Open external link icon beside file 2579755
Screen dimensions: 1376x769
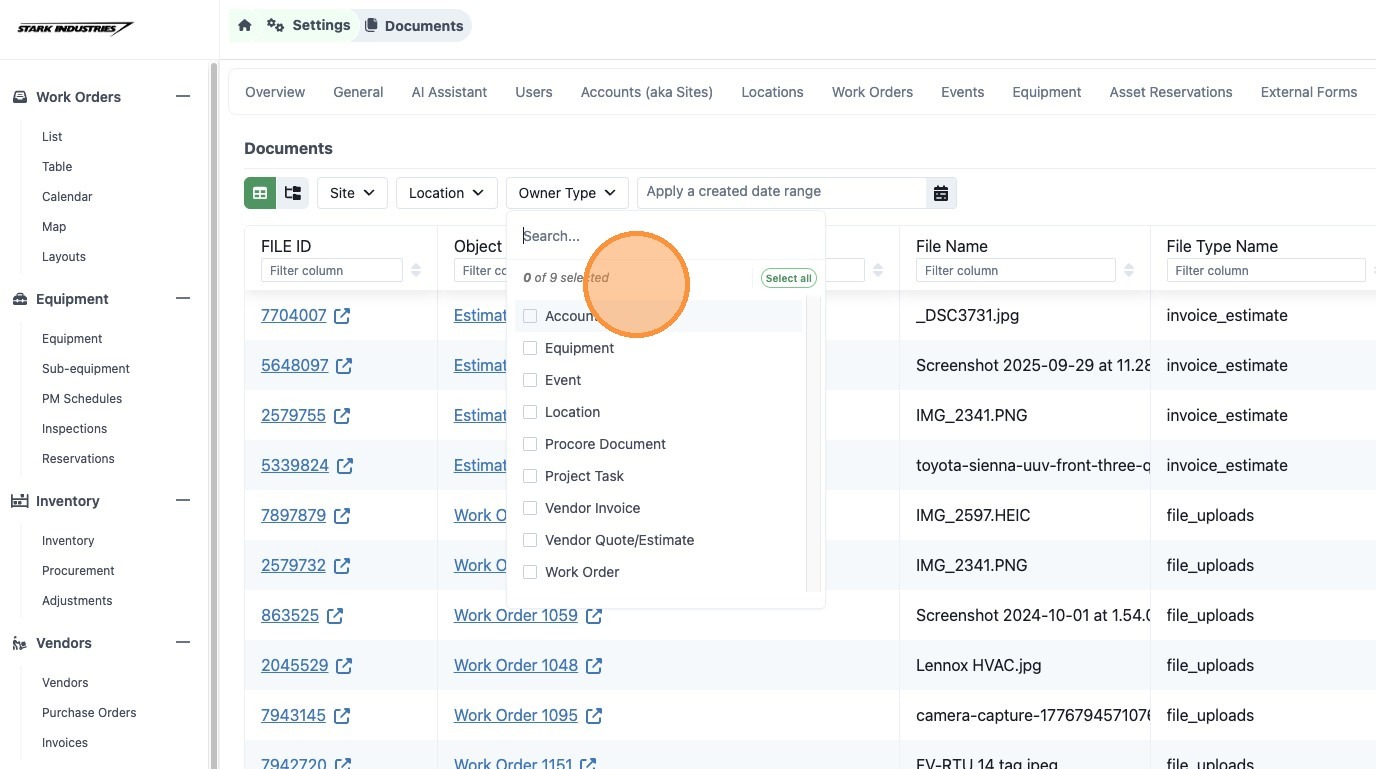point(342,416)
